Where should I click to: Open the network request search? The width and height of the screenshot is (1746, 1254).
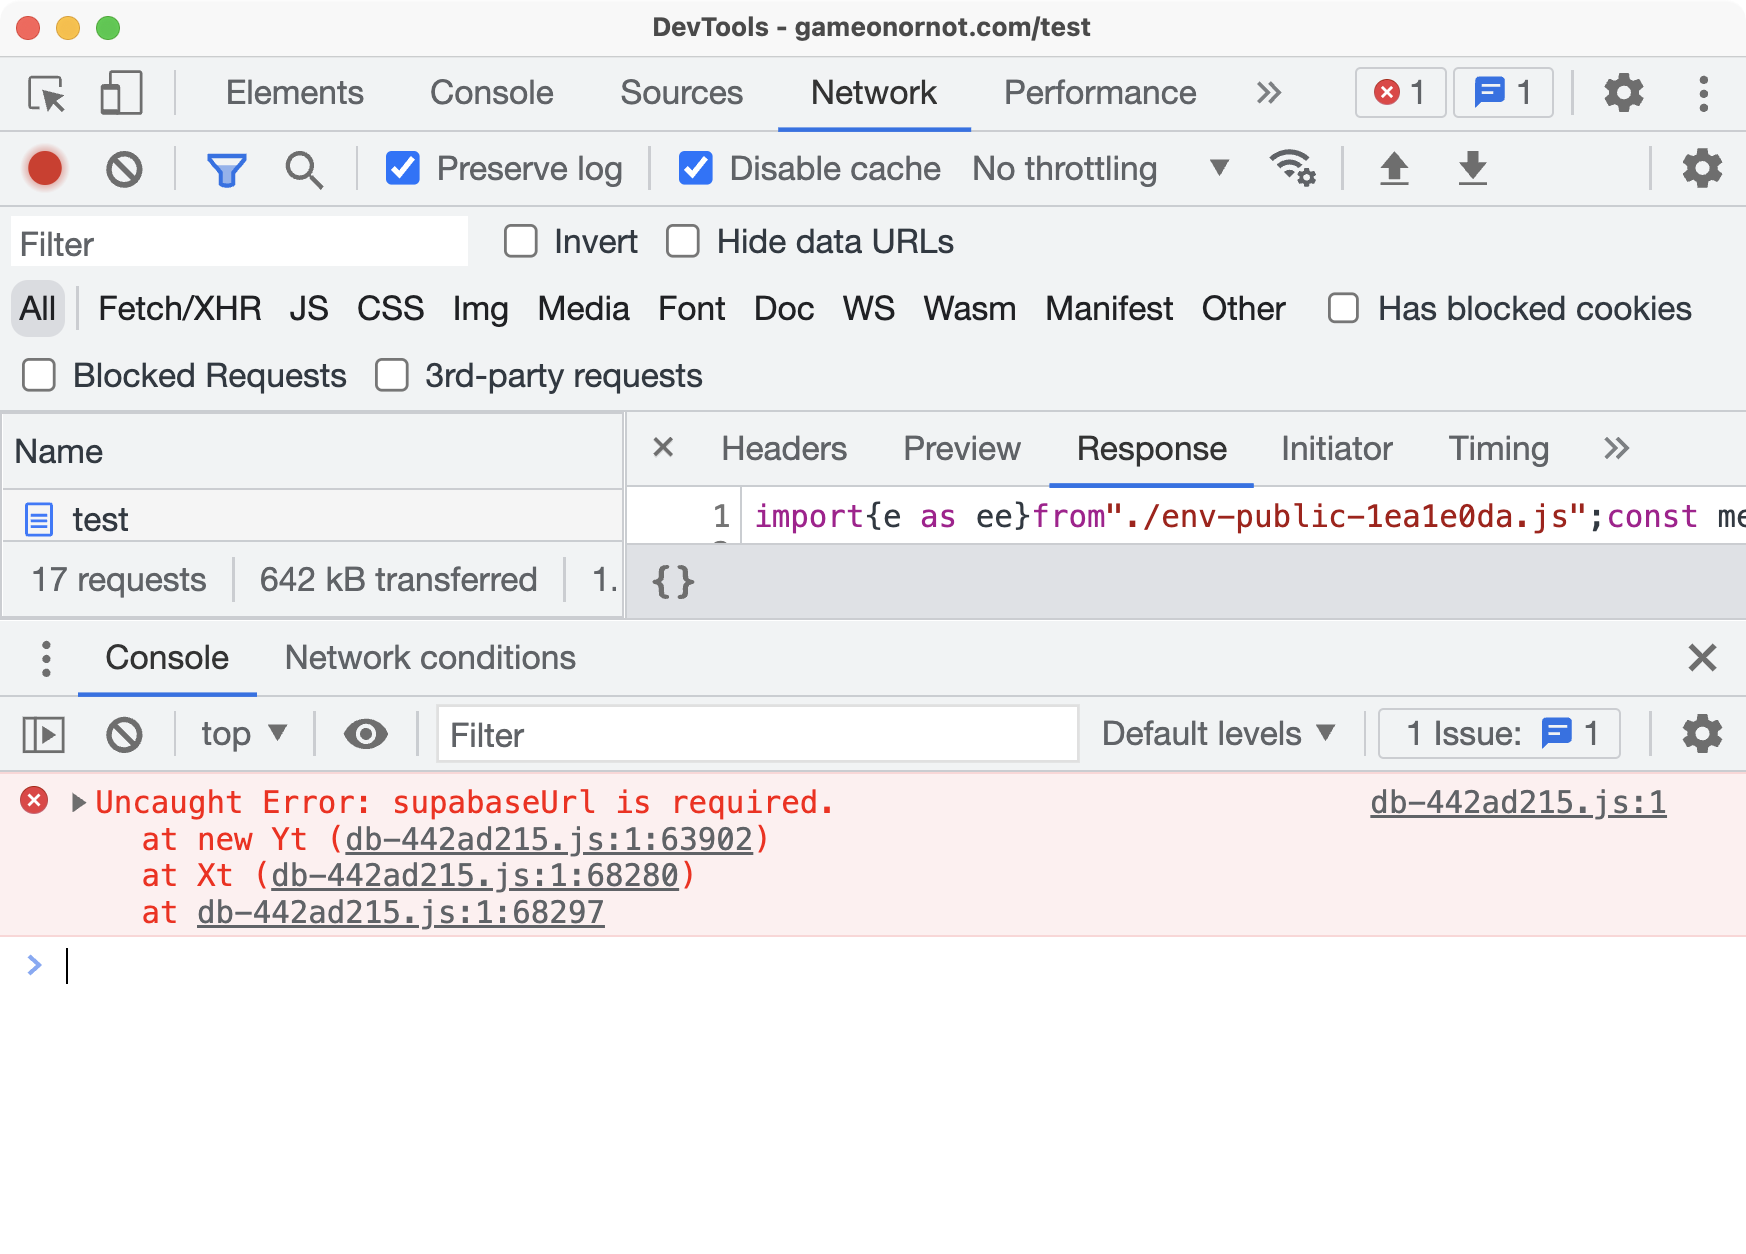click(305, 168)
